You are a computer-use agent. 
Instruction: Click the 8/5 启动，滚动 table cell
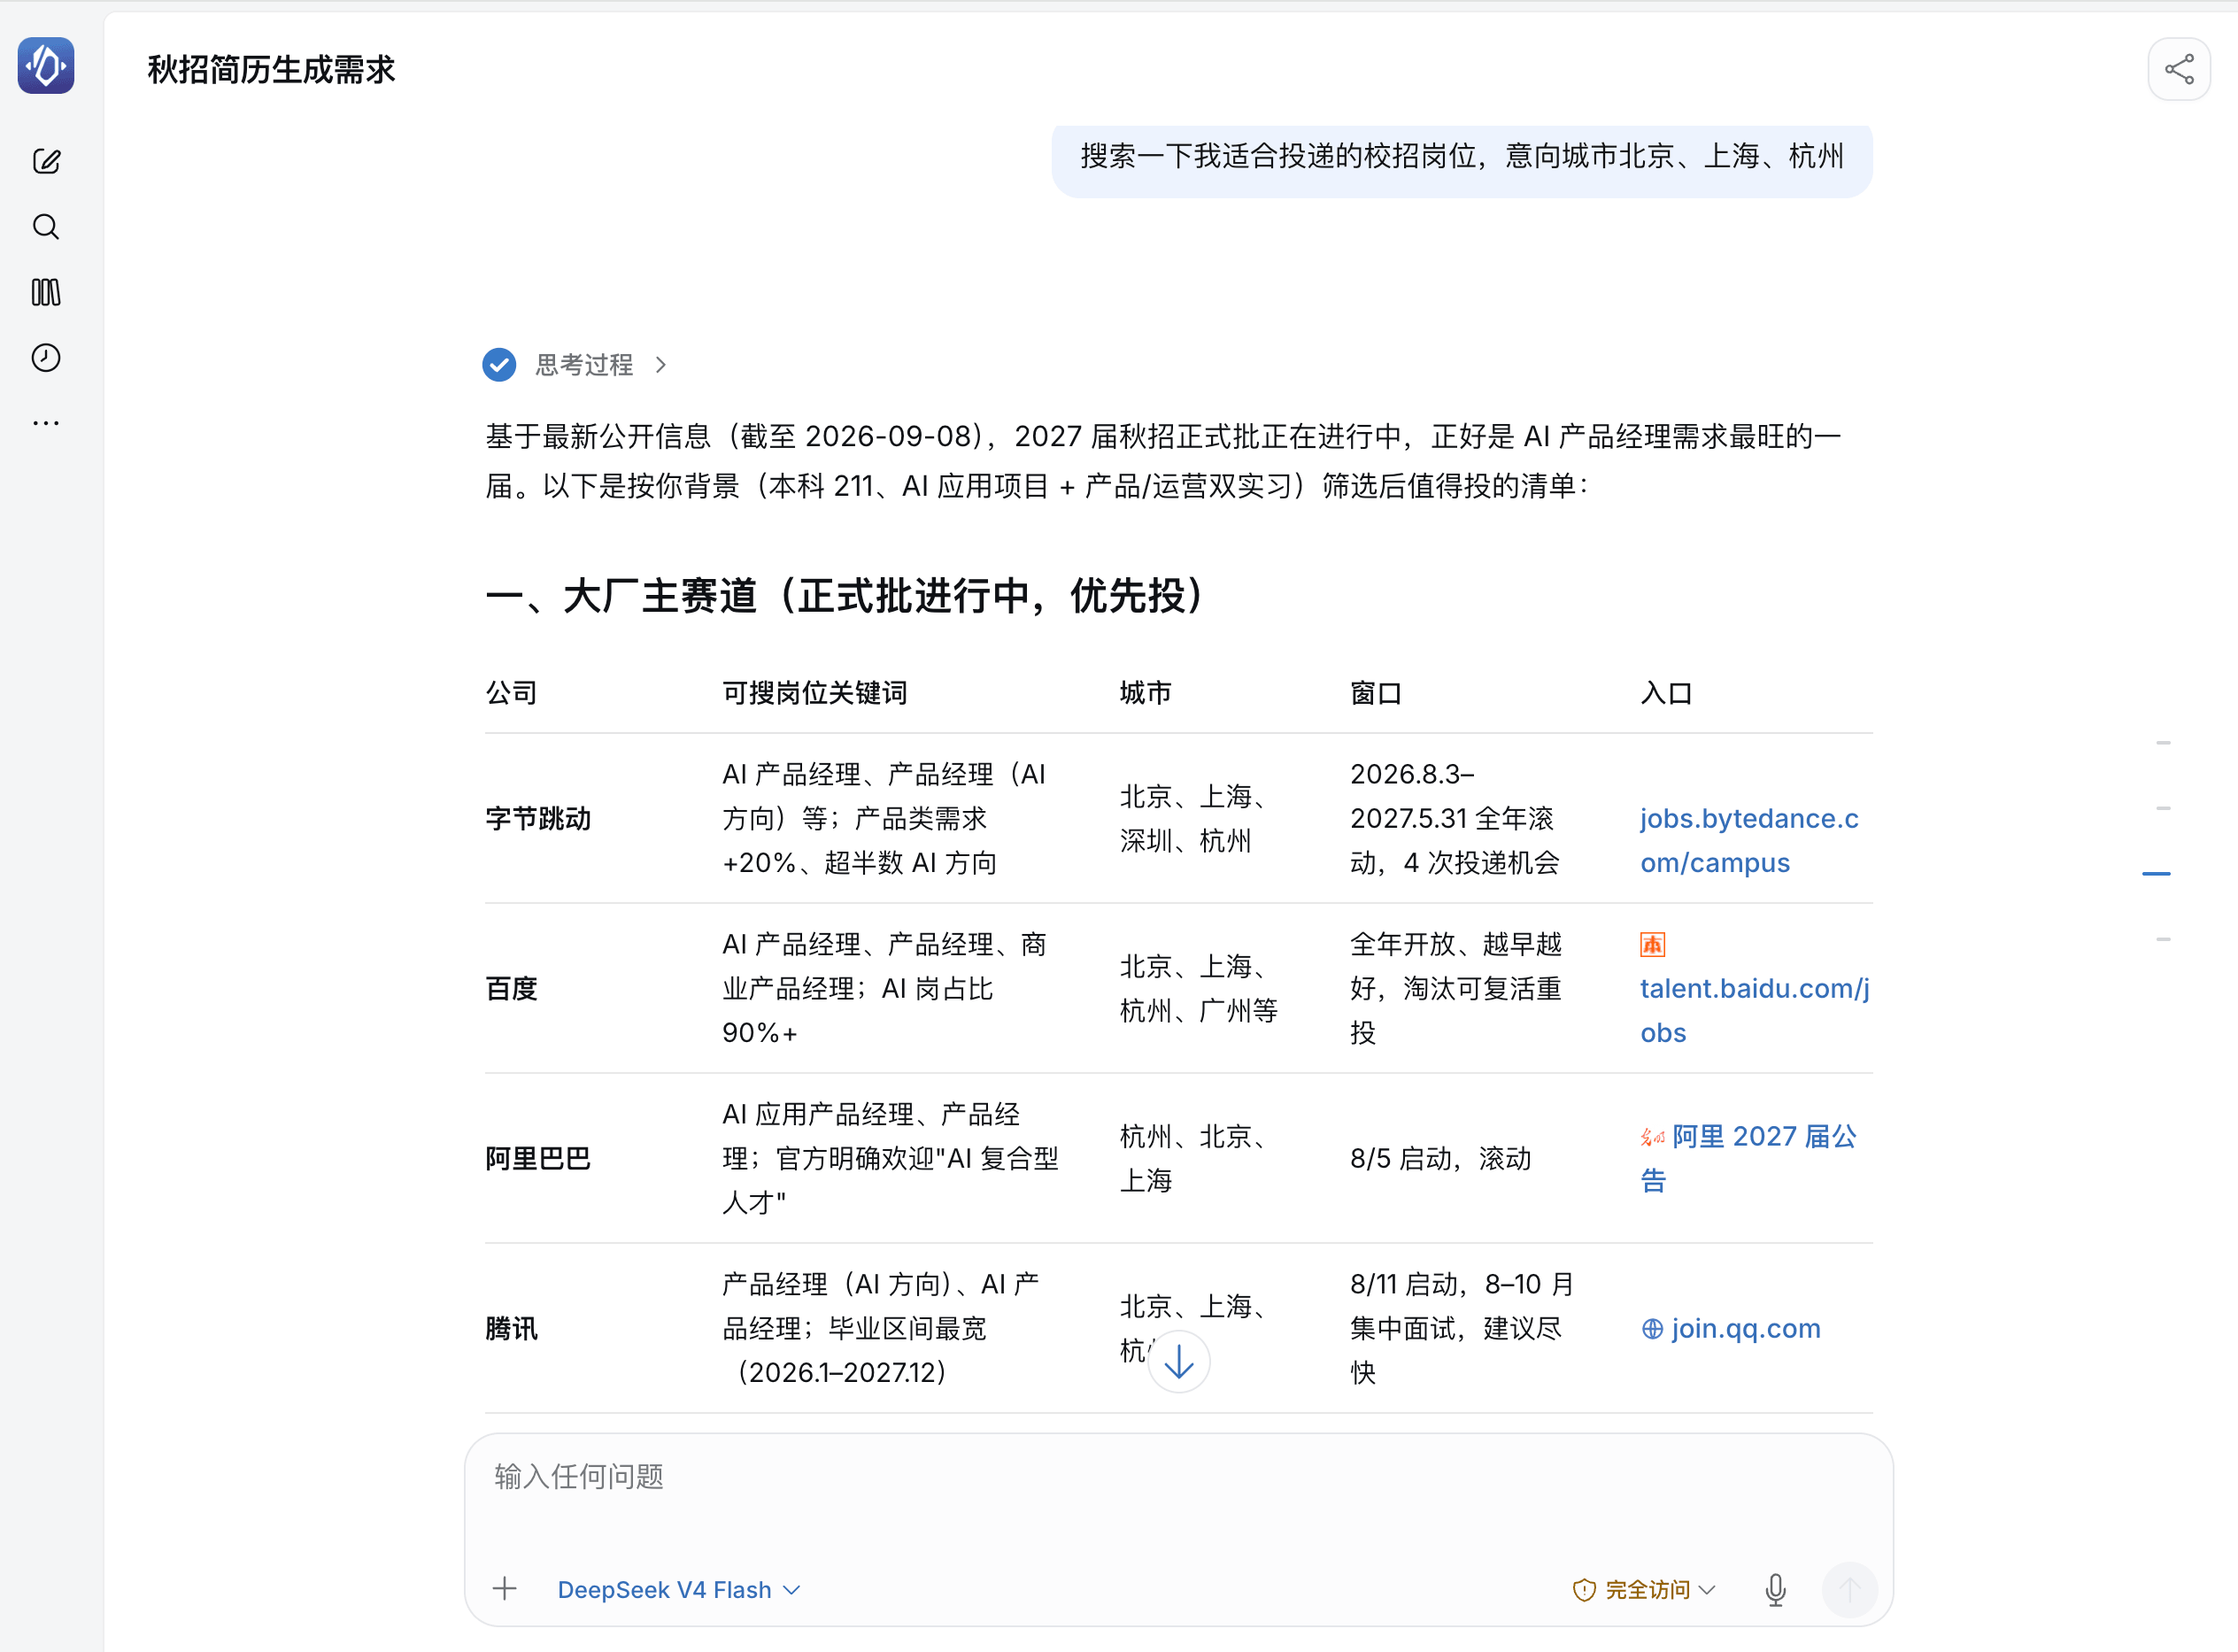point(1440,1158)
